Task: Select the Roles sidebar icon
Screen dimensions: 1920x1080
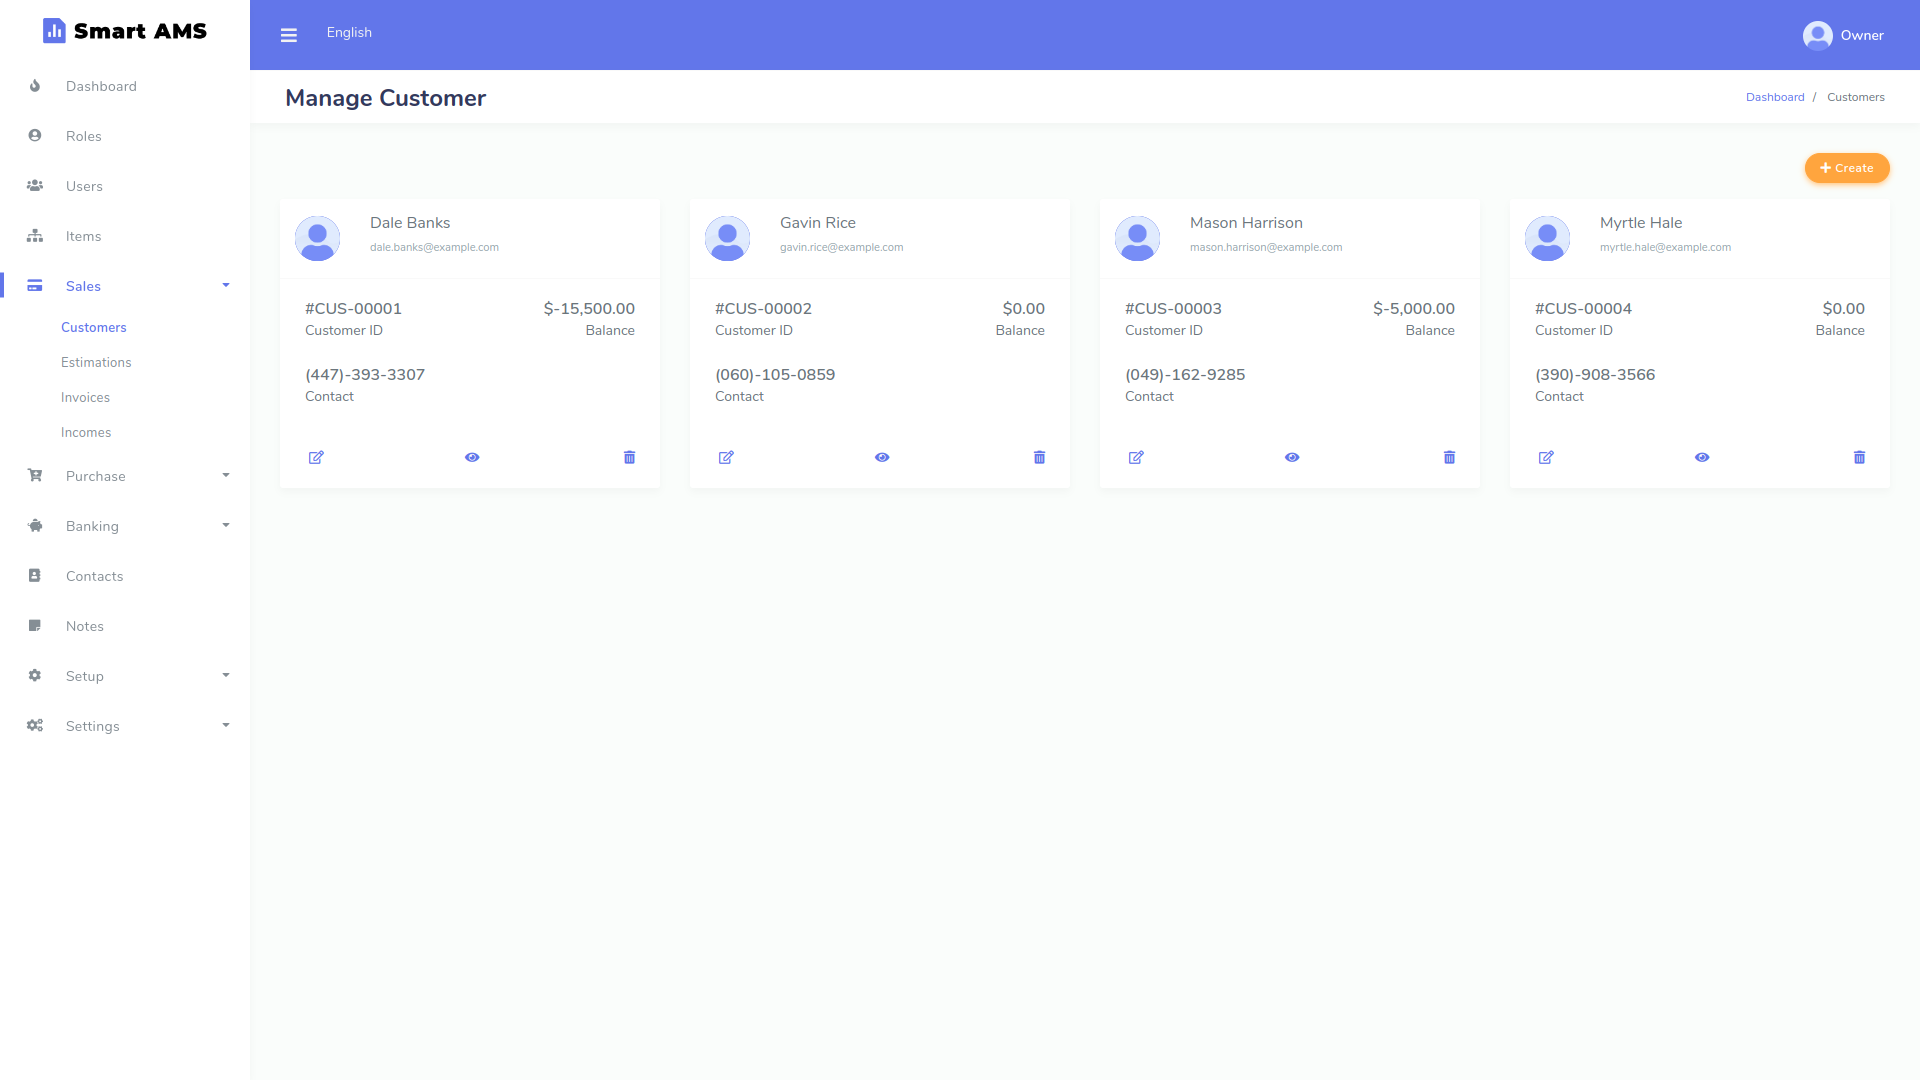Action: (x=34, y=136)
